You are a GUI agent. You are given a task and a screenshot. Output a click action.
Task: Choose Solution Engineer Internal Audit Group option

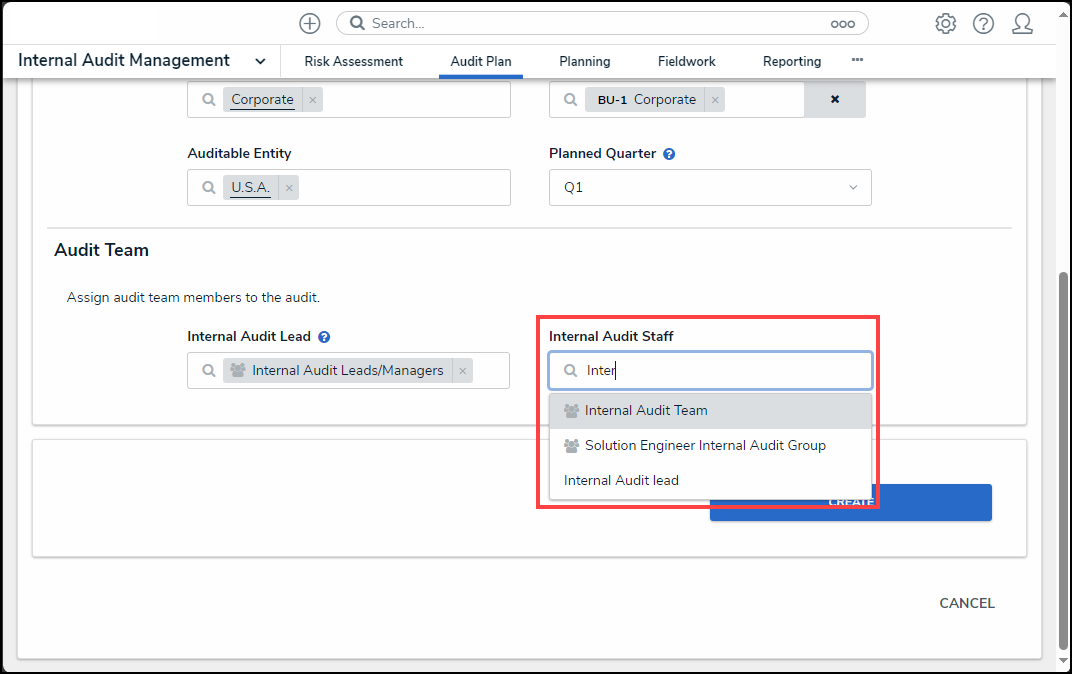pyautogui.click(x=705, y=445)
